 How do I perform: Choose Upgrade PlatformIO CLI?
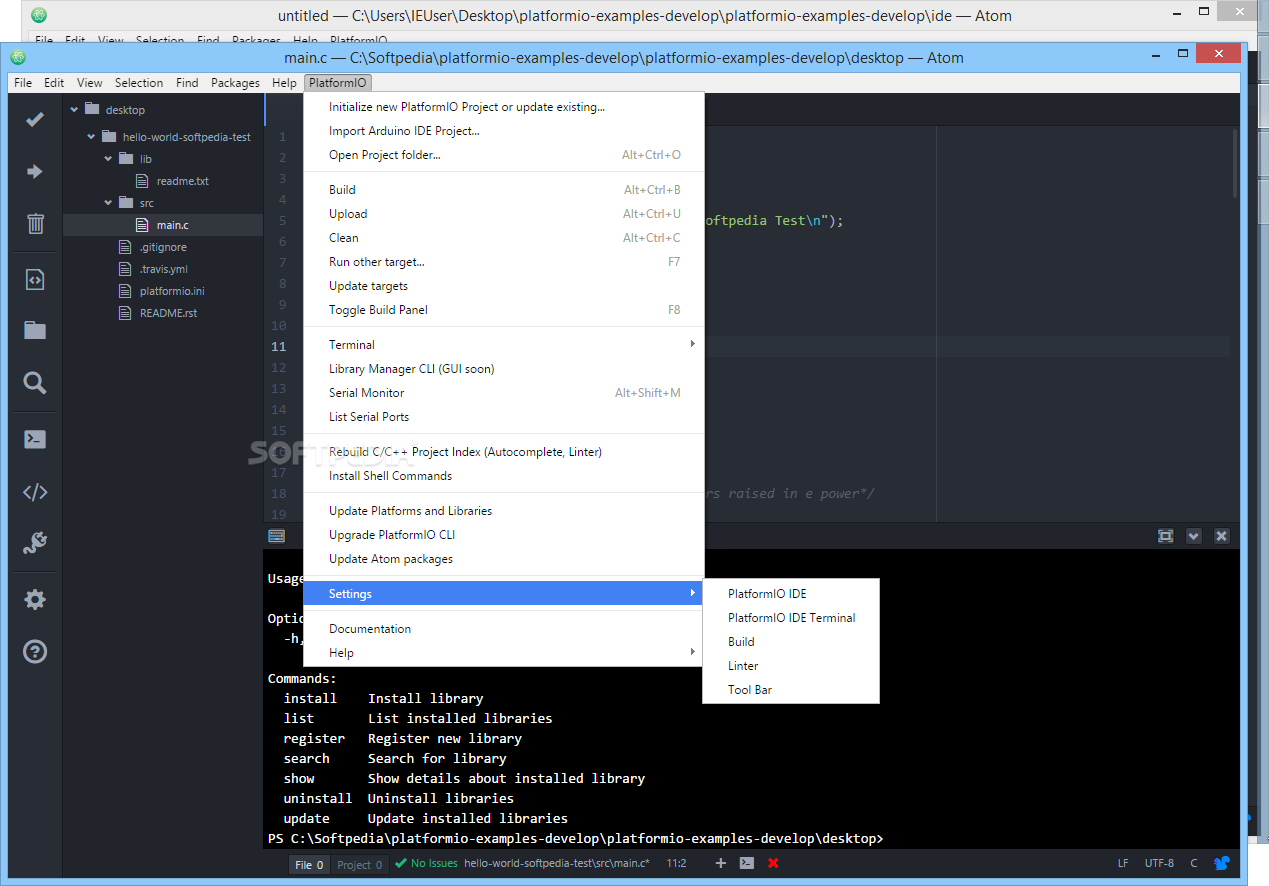point(504,534)
